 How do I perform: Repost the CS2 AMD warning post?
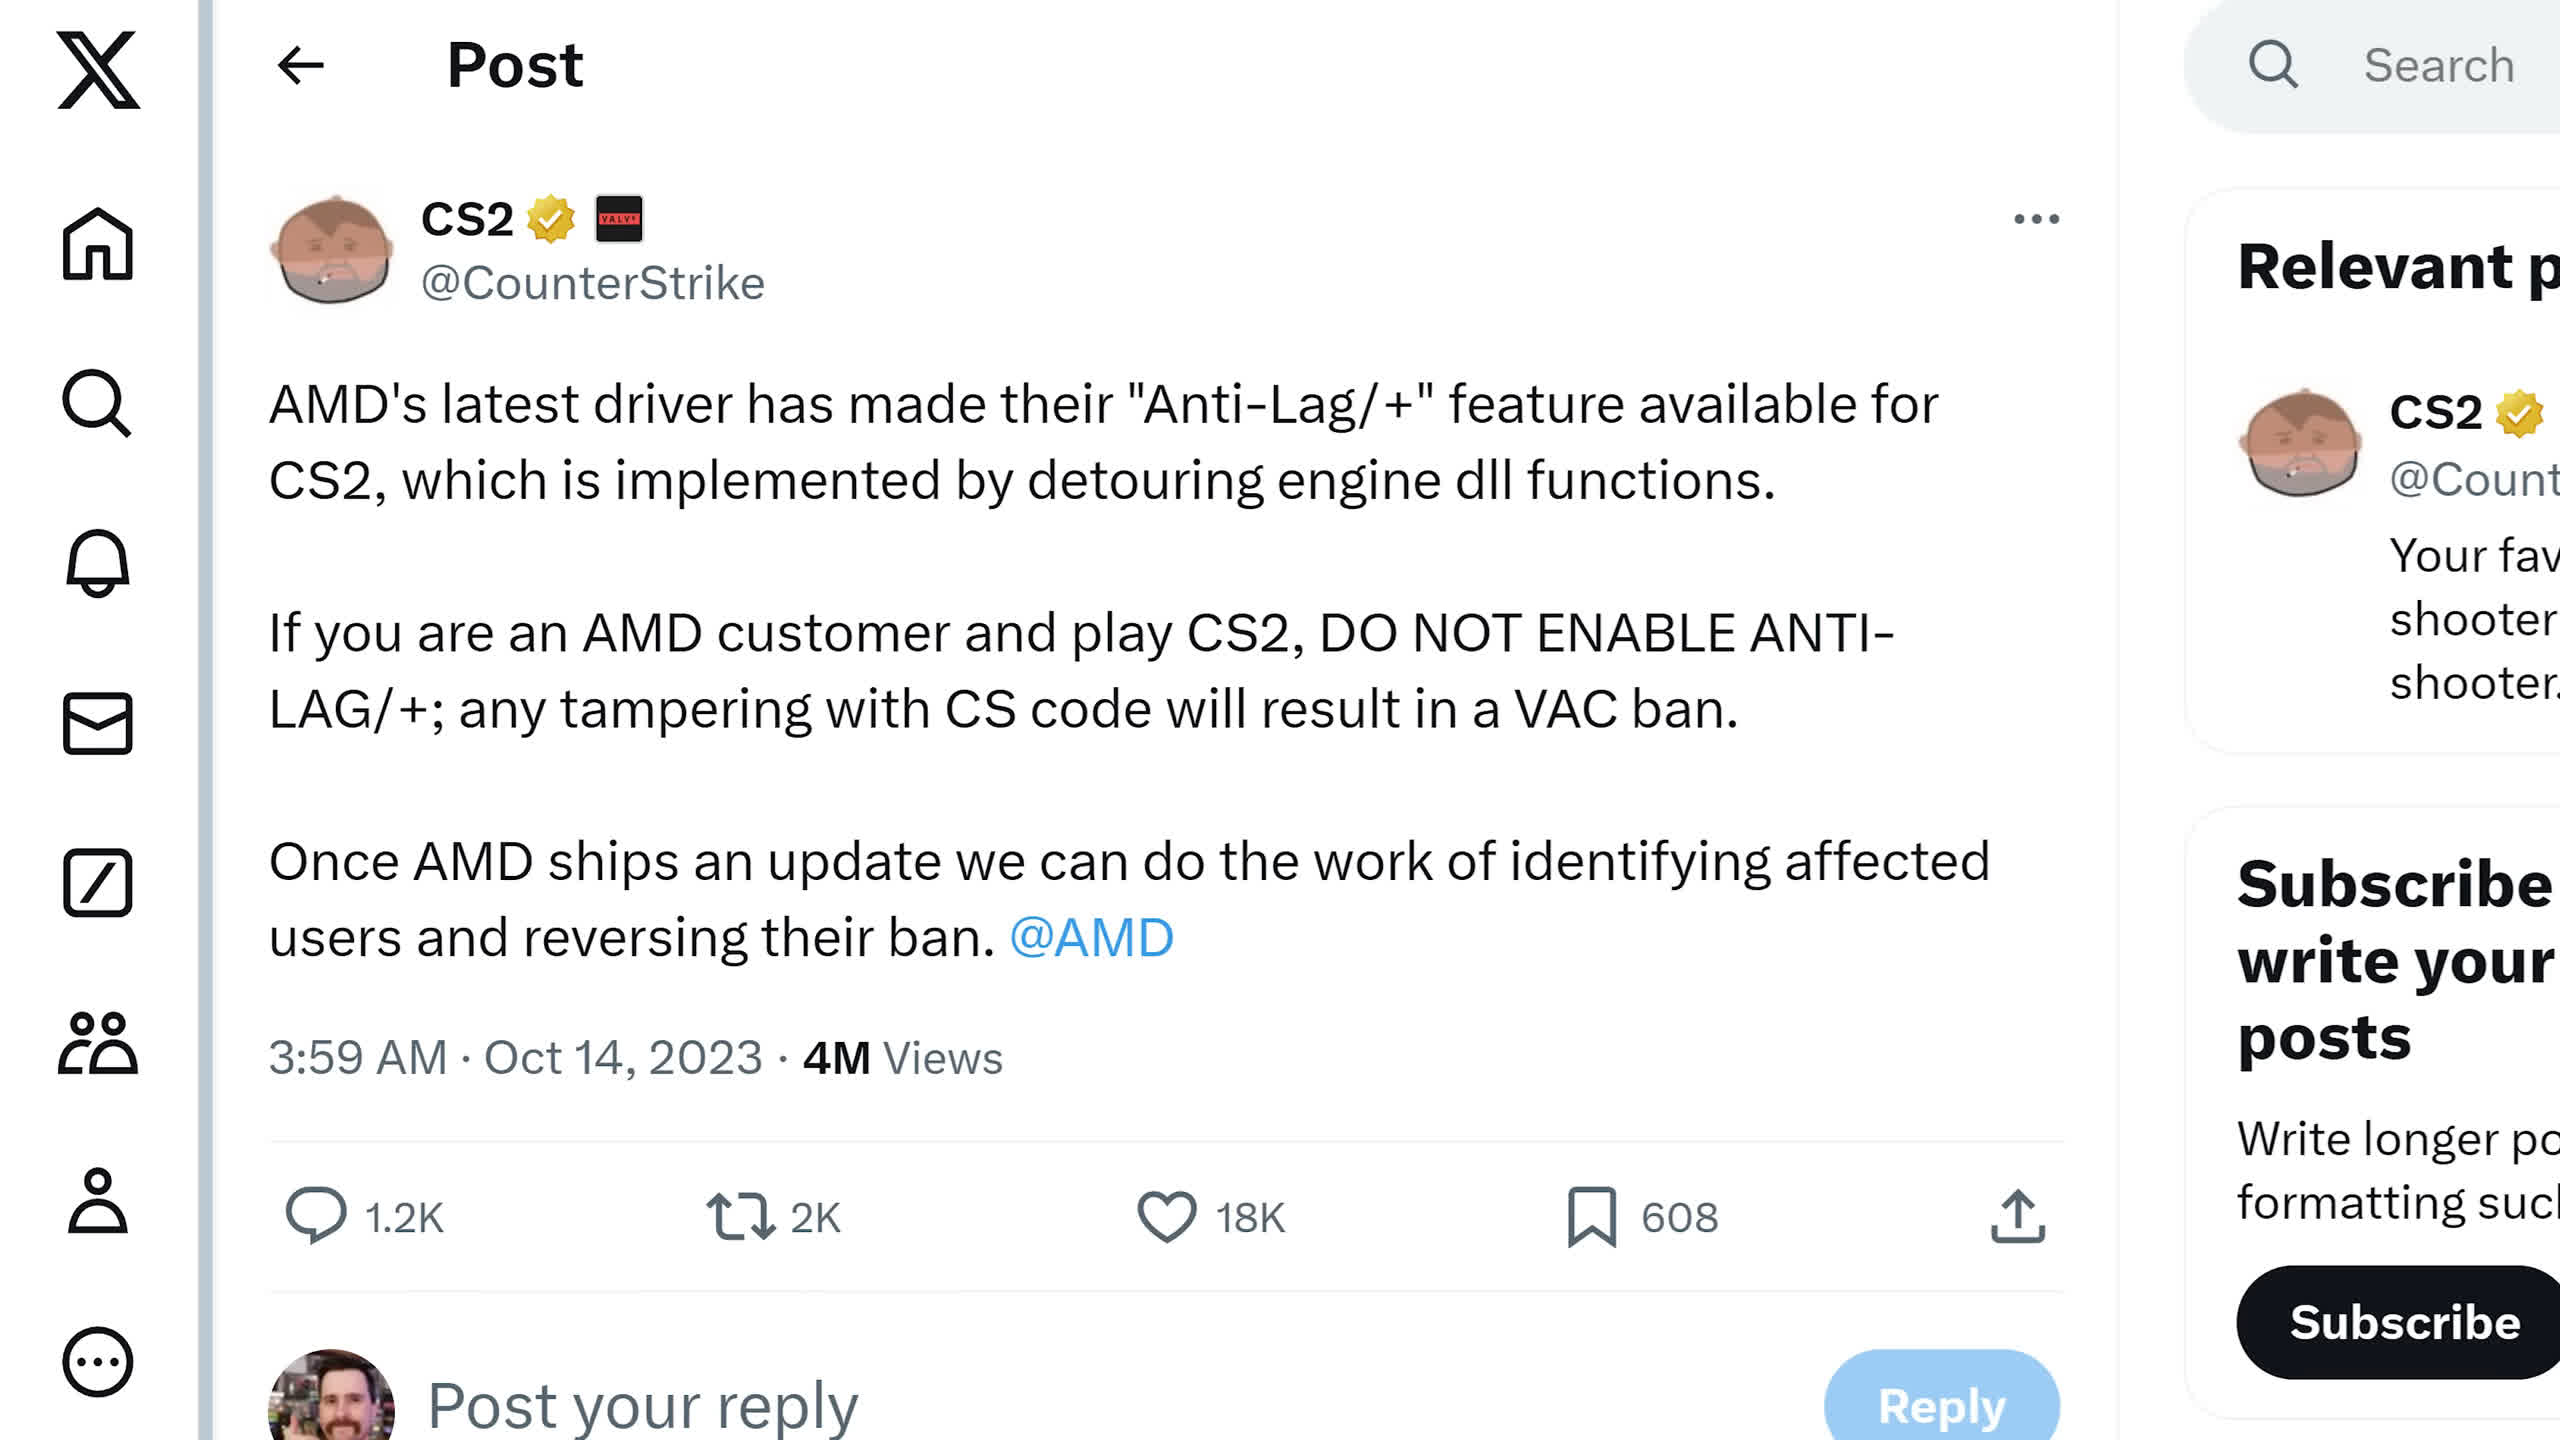pos(740,1217)
